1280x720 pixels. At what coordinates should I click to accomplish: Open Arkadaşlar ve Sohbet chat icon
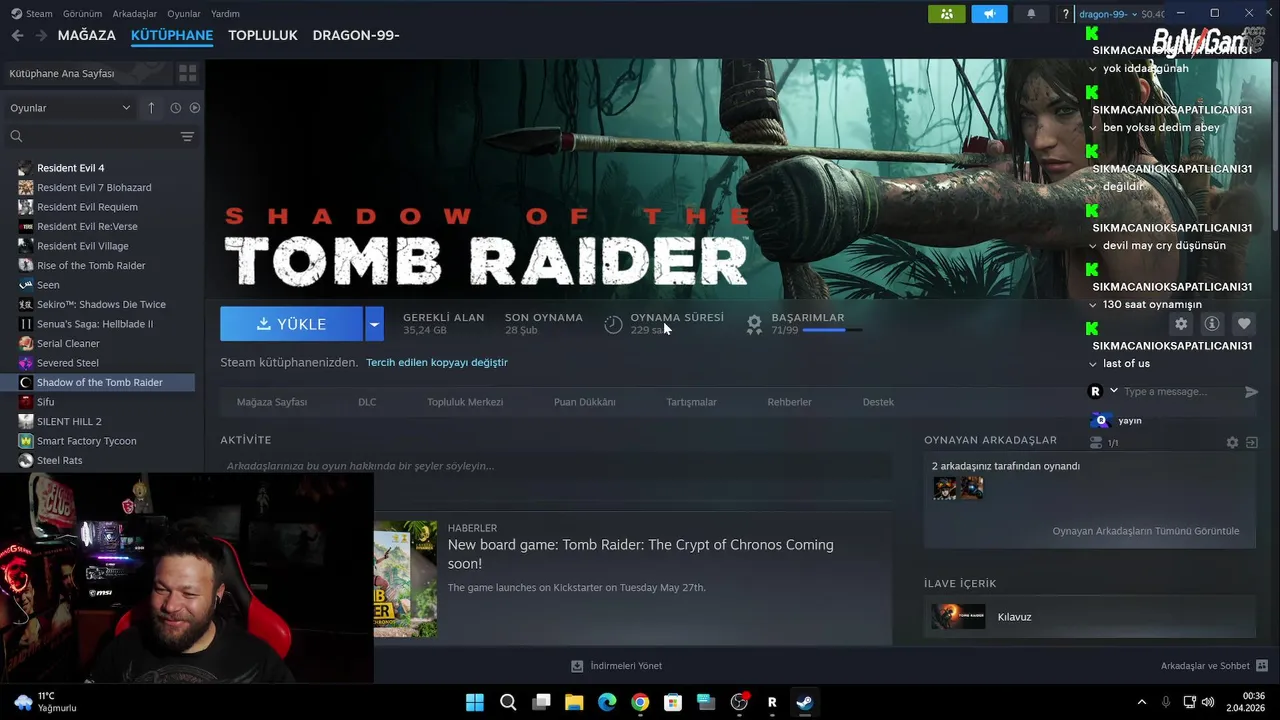click(1262, 666)
